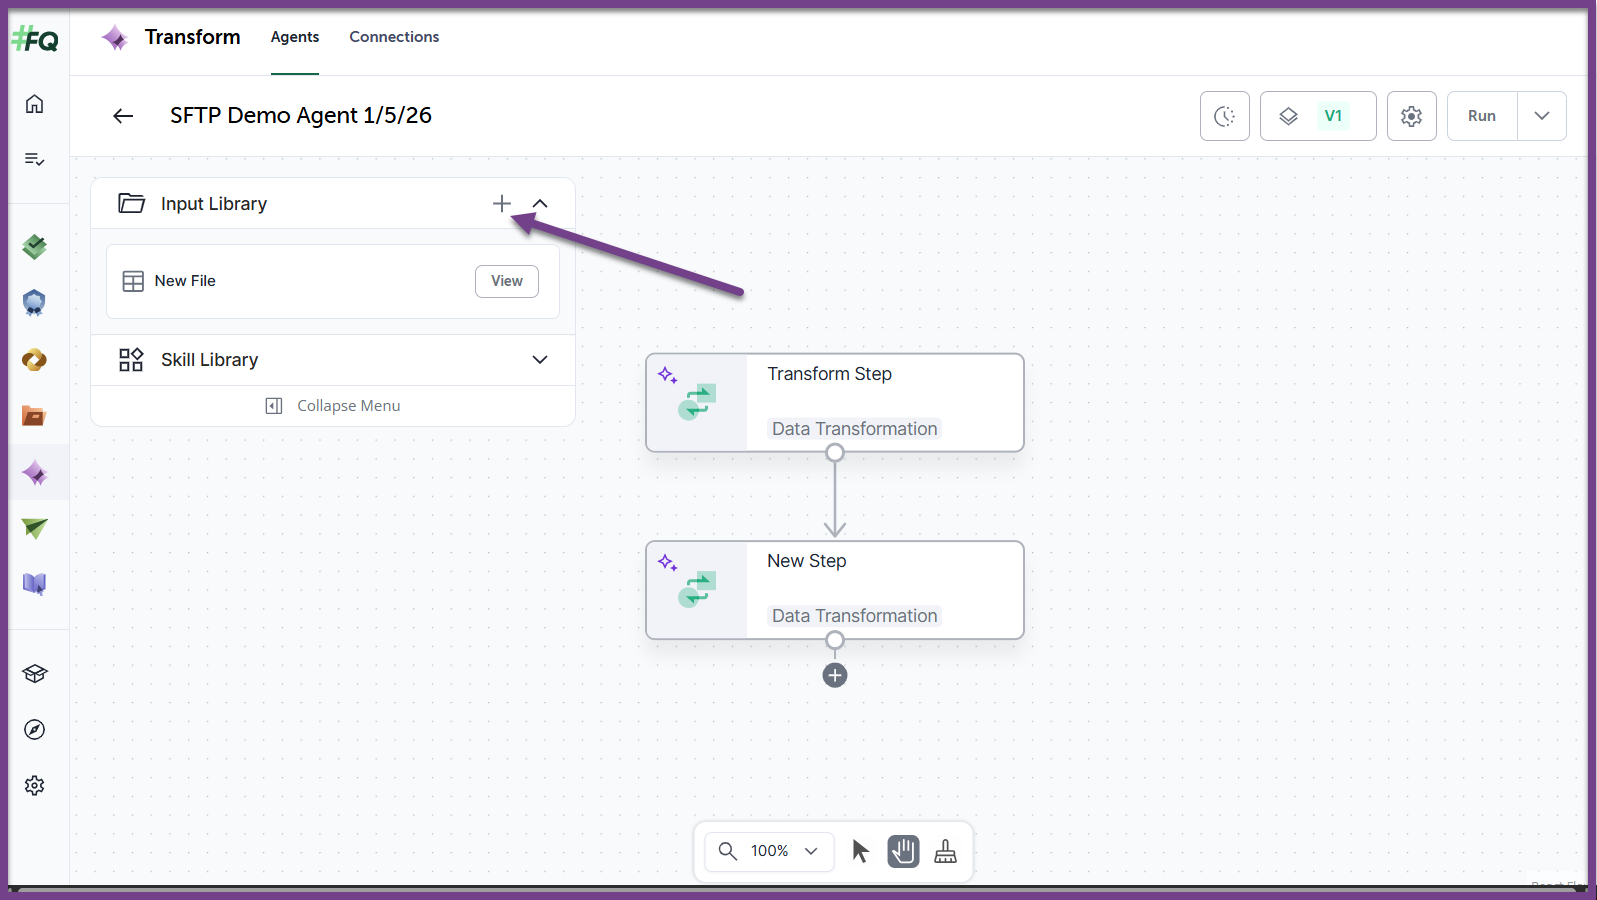Click the plus icon in Input Library
Screen dimensions: 1597x900
pyautogui.click(x=502, y=204)
